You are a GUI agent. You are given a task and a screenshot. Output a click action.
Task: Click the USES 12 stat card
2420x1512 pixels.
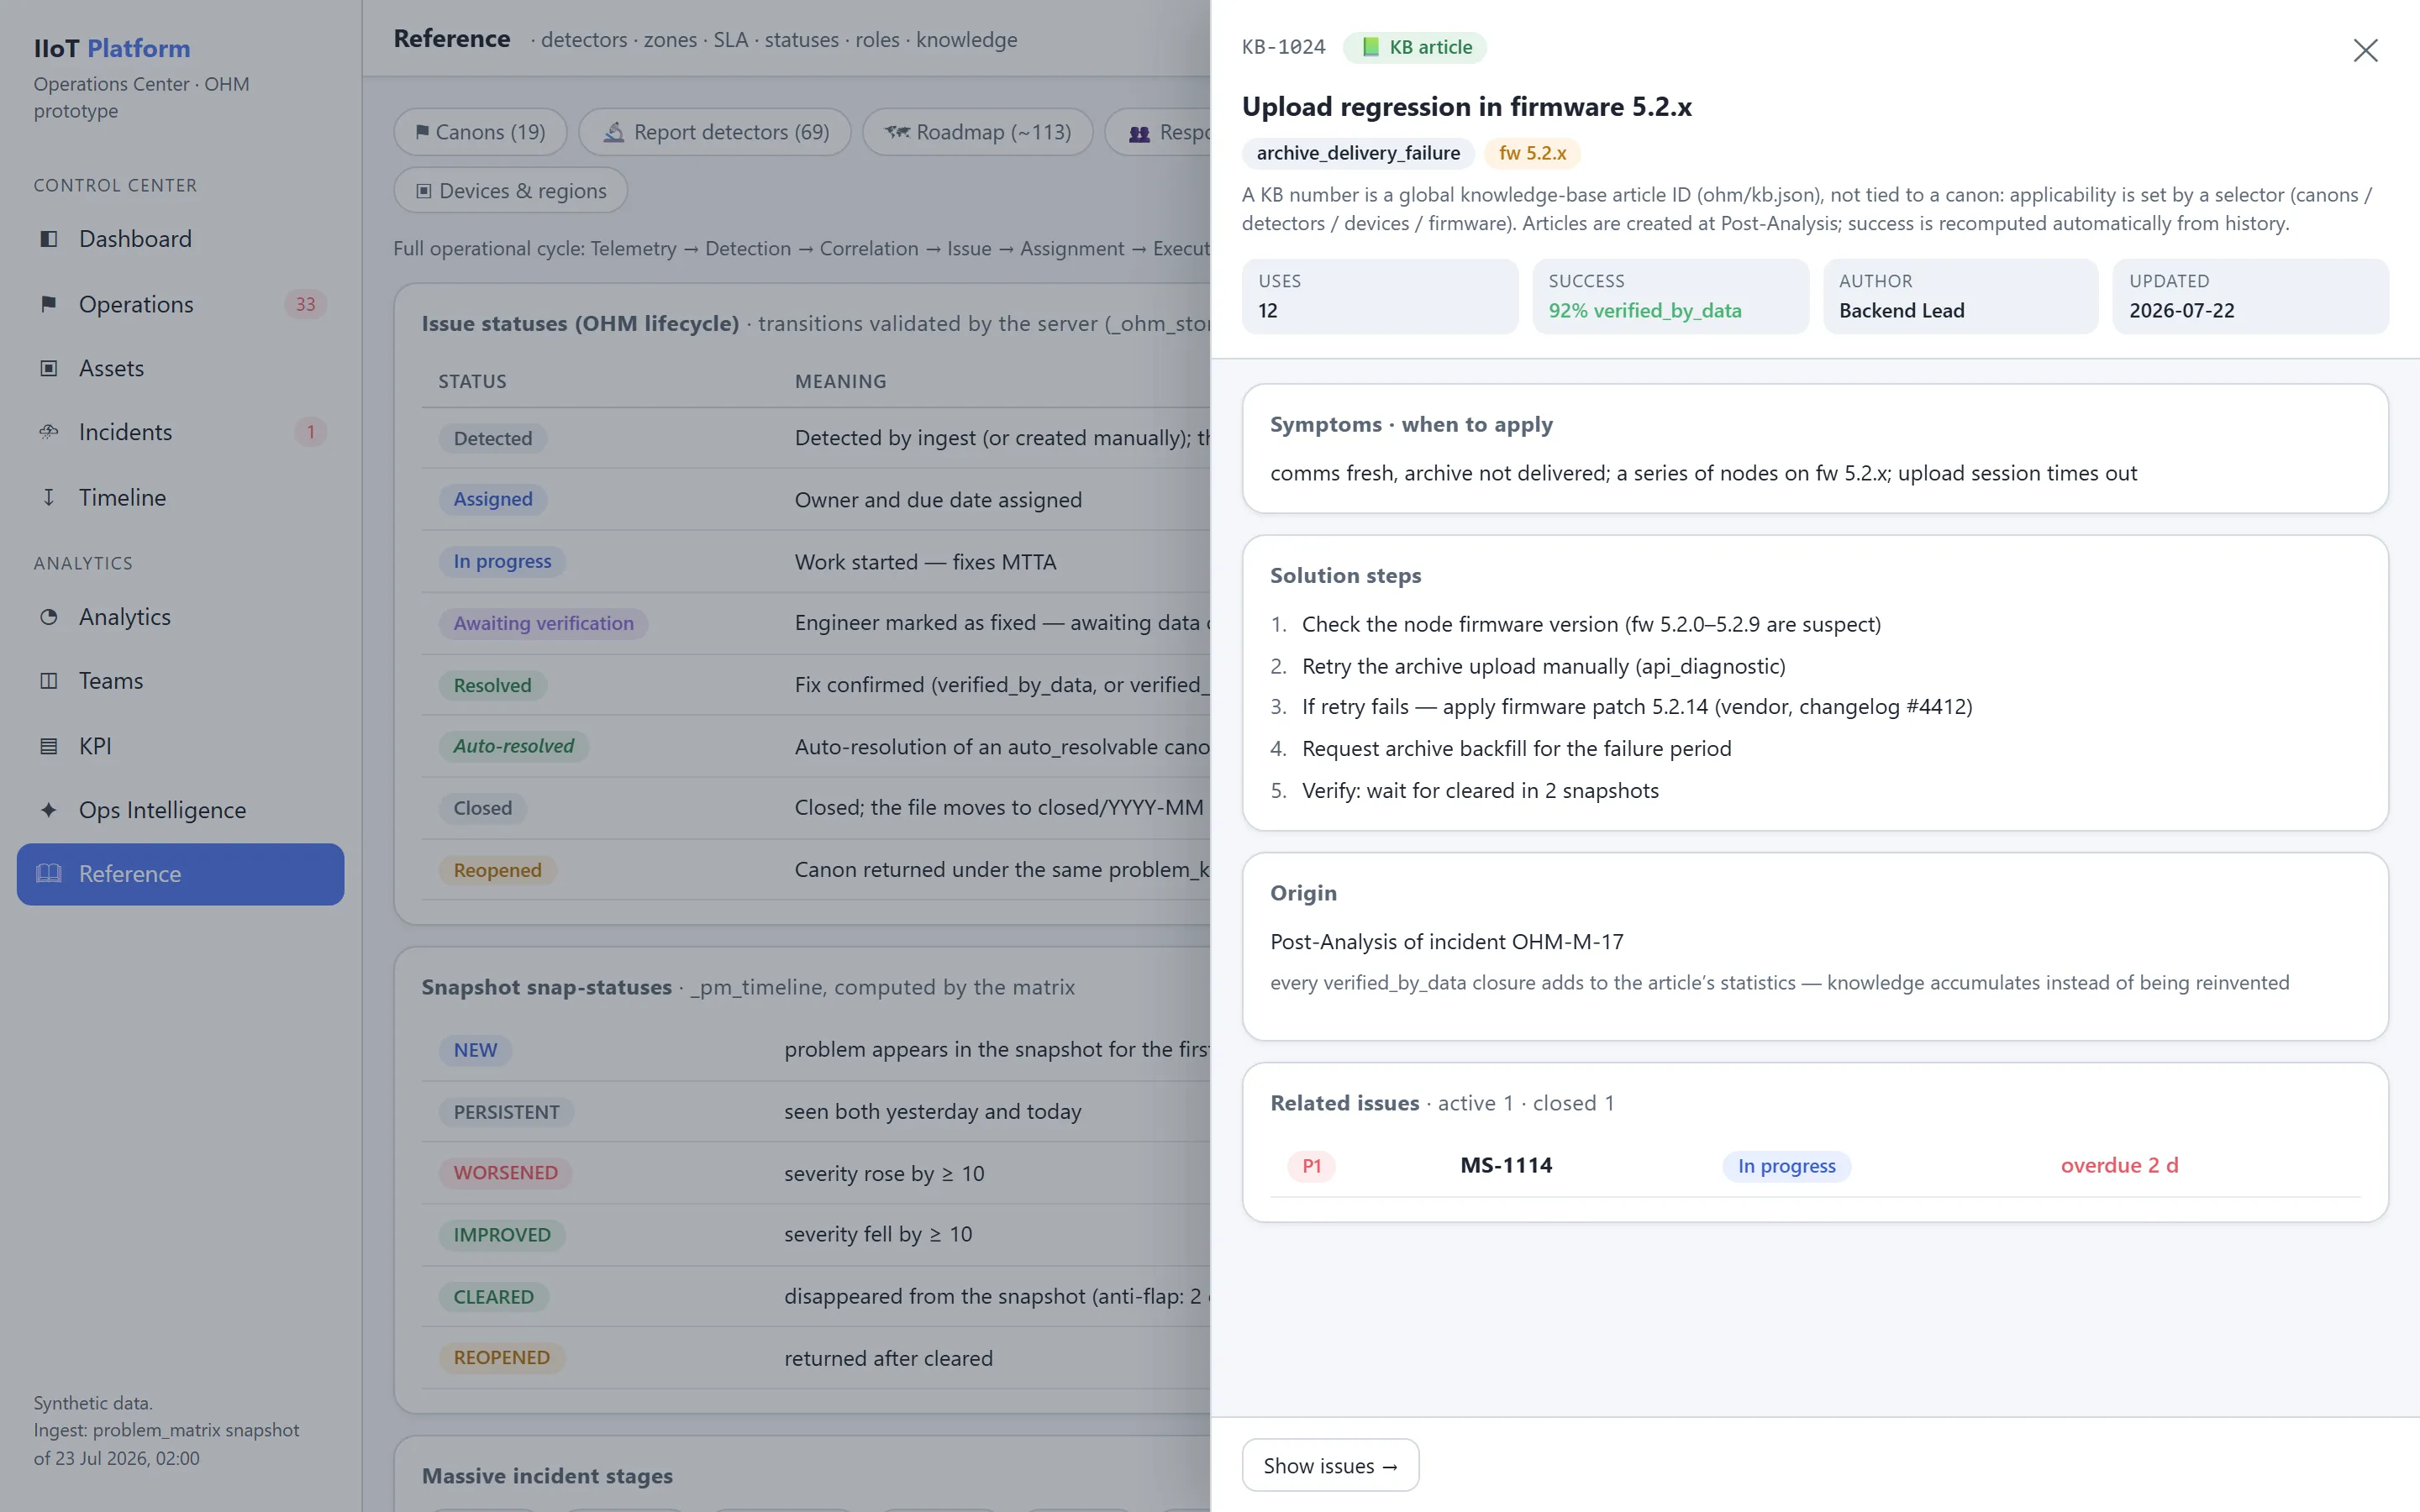pyautogui.click(x=1380, y=296)
